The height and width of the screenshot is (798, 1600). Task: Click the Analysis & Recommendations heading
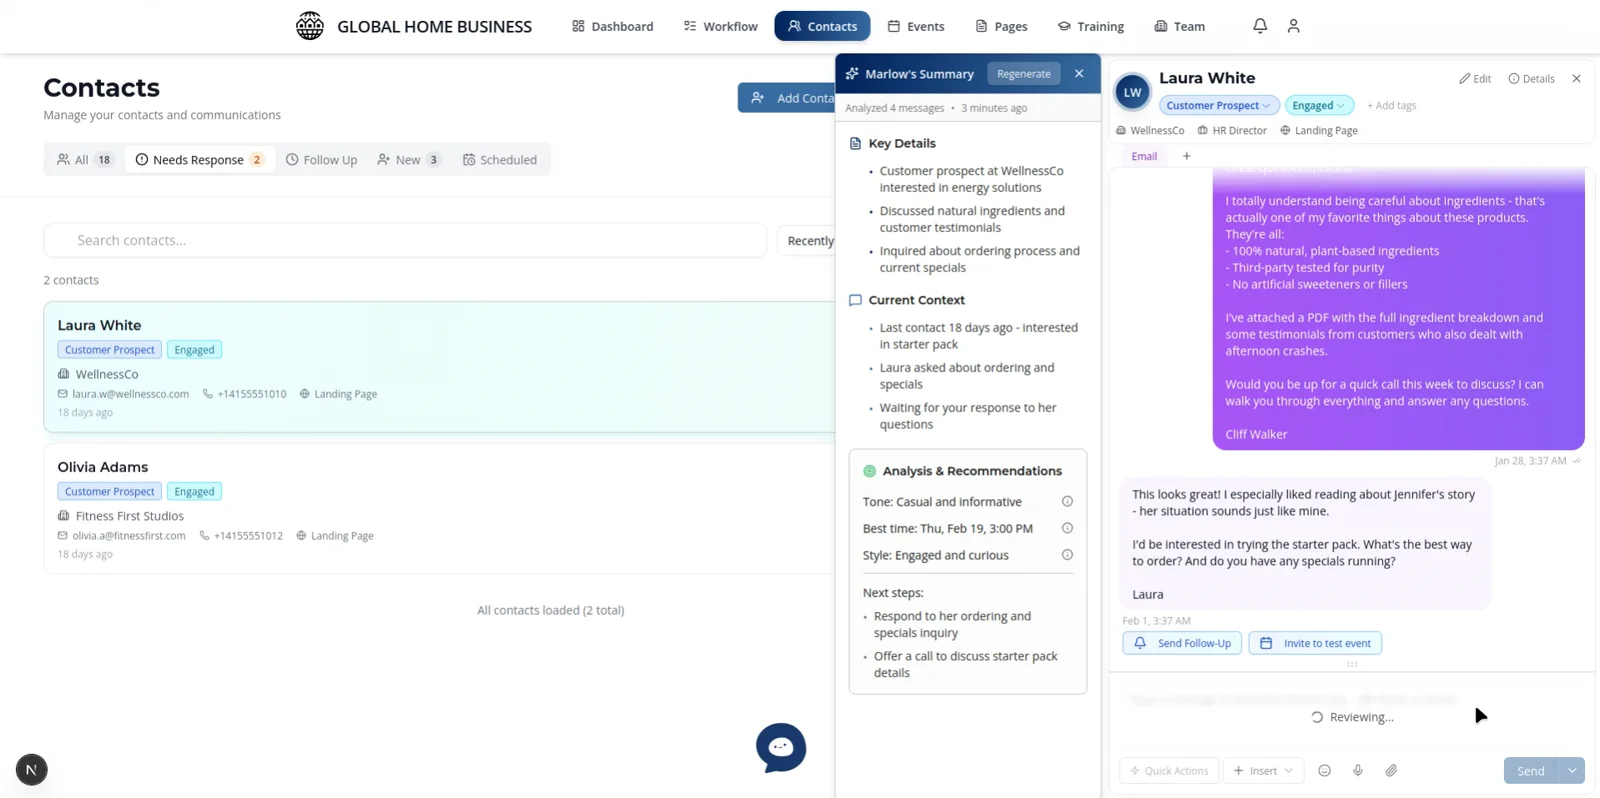(972, 471)
